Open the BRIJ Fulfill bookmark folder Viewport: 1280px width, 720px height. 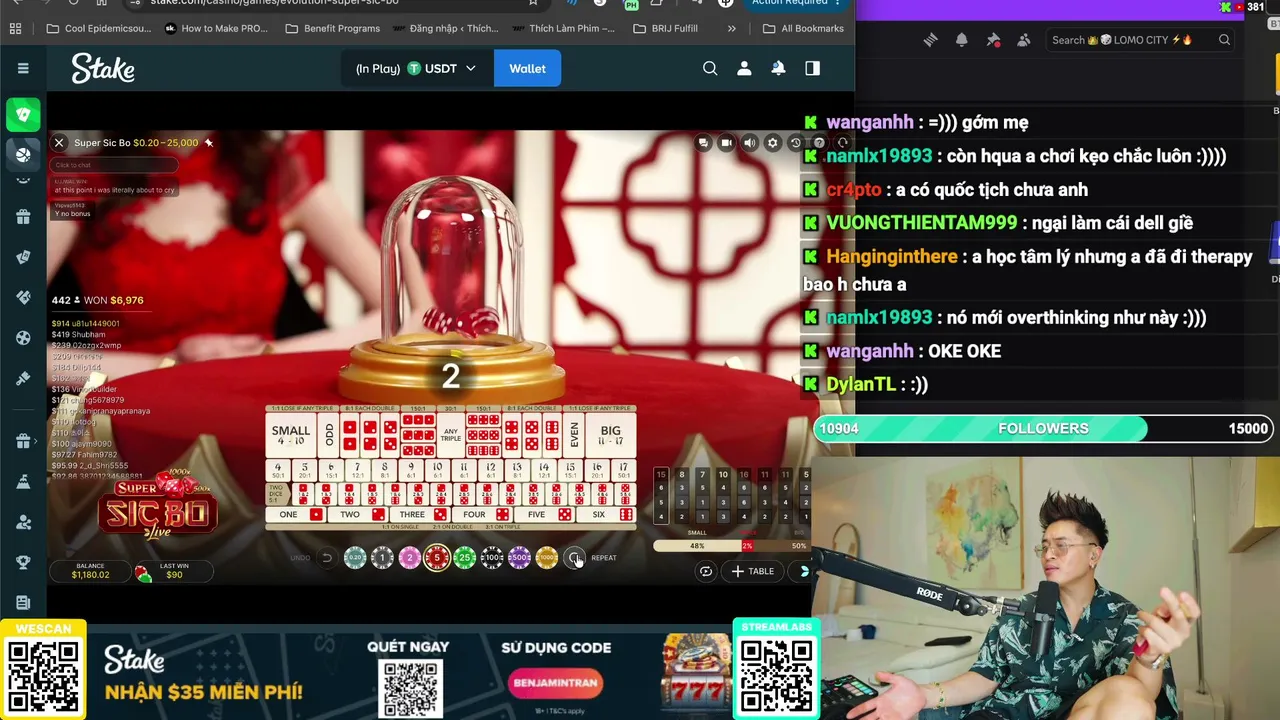click(x=666, y=28)
